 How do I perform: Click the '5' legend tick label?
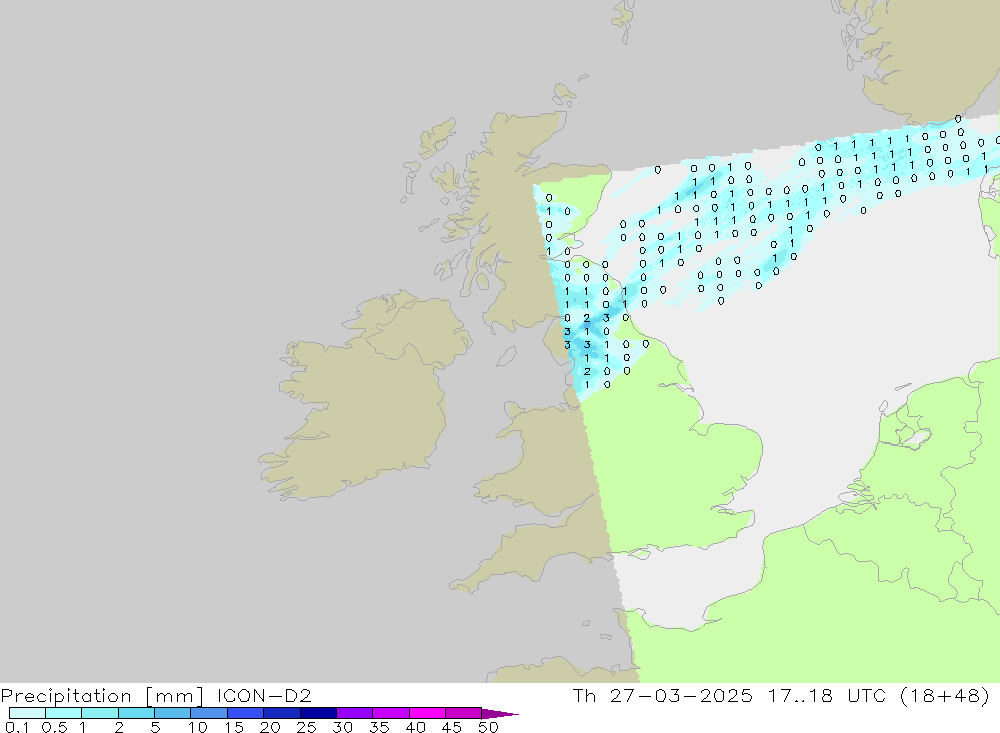(x=155, y=727)
